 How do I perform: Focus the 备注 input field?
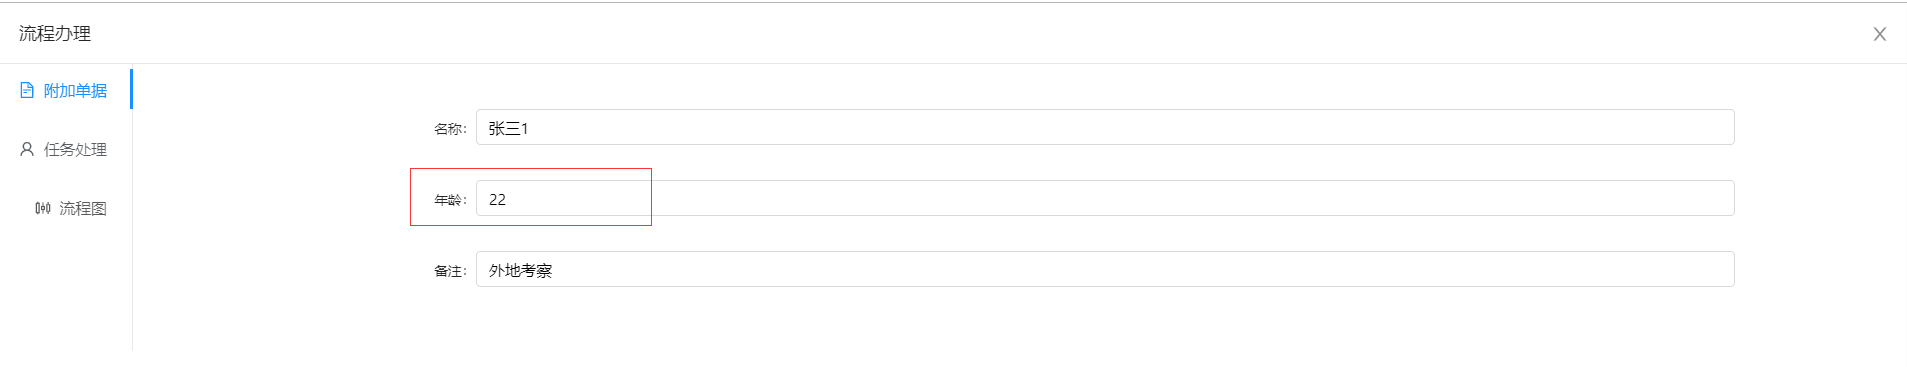pos(1105,269)
